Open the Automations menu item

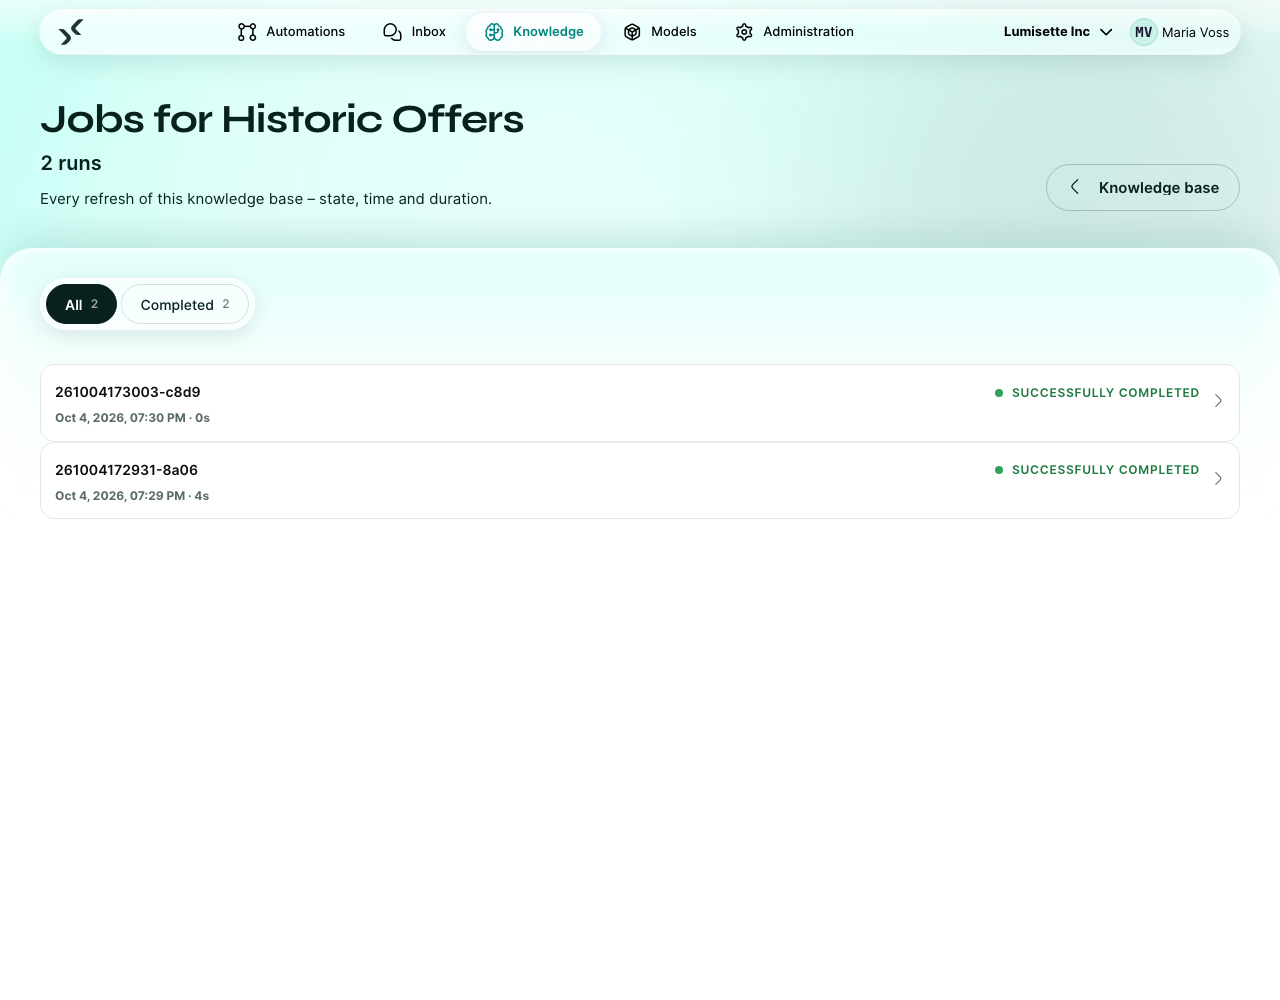[291, 32]
